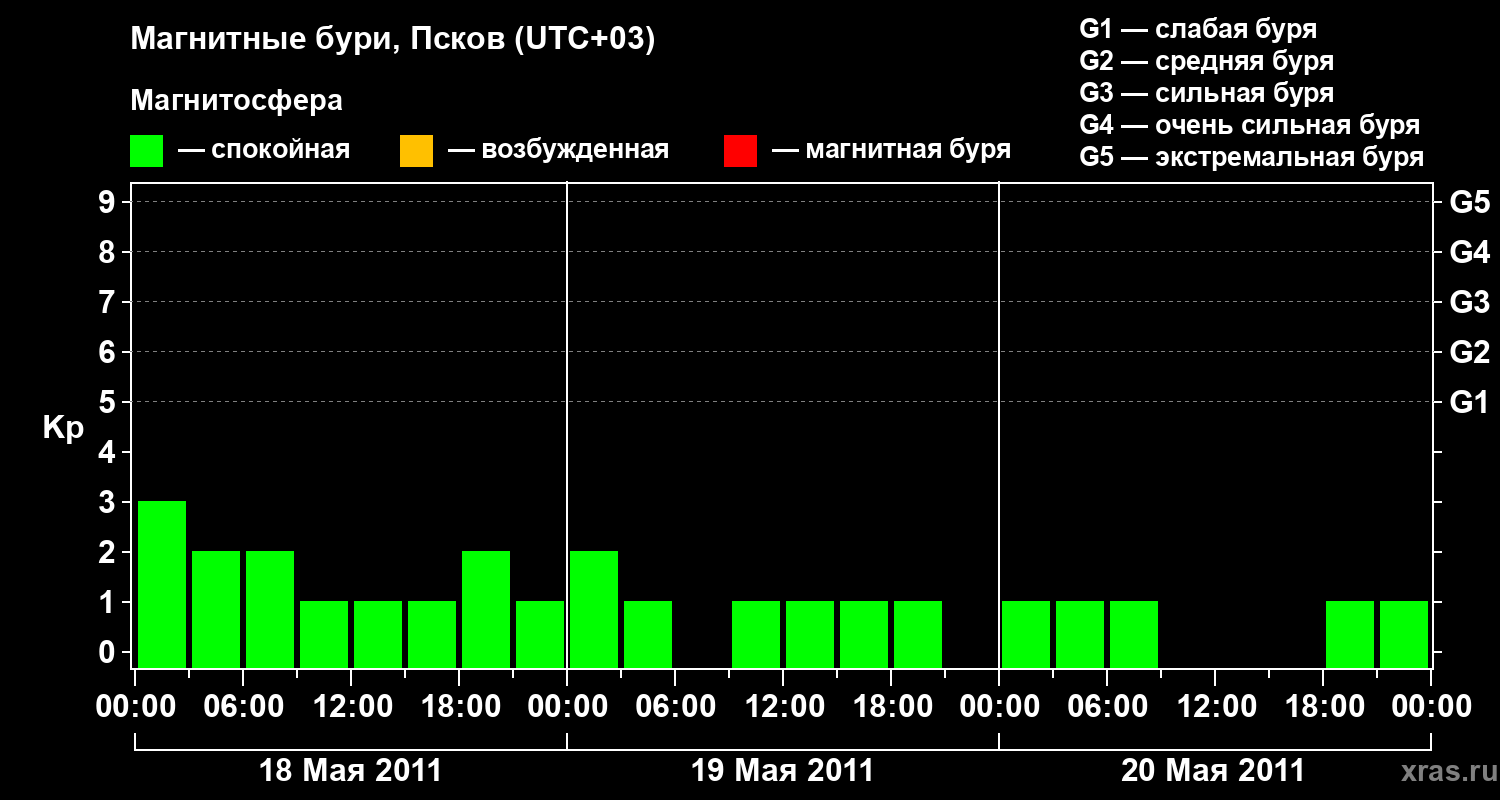Click the Kp axis value 9
Image resolution: width=1500 pixels, height=800 pixels.
109,202
